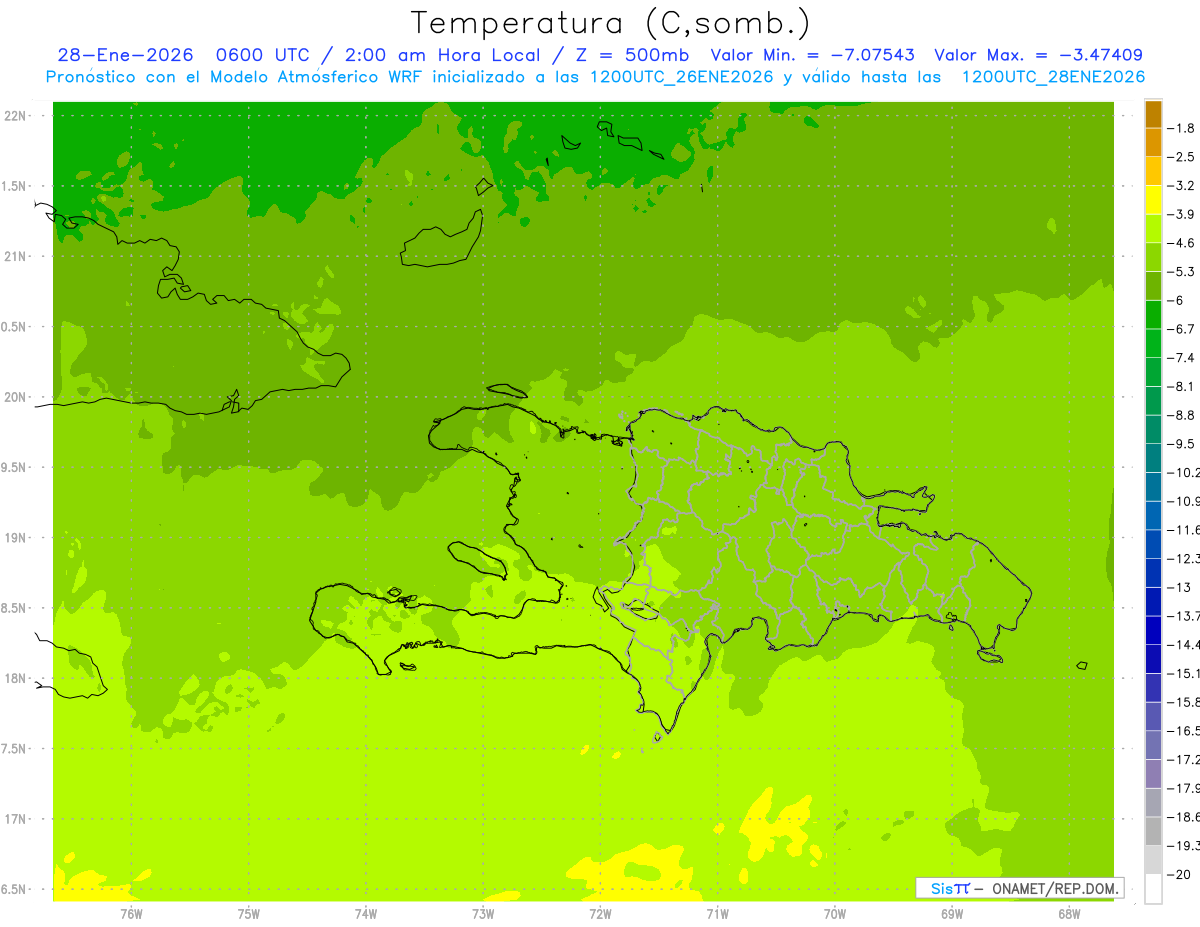Click the "Temperatura (C,somb.)" chart title
The image size is (1200, 927).
click(x=610, y=22)
